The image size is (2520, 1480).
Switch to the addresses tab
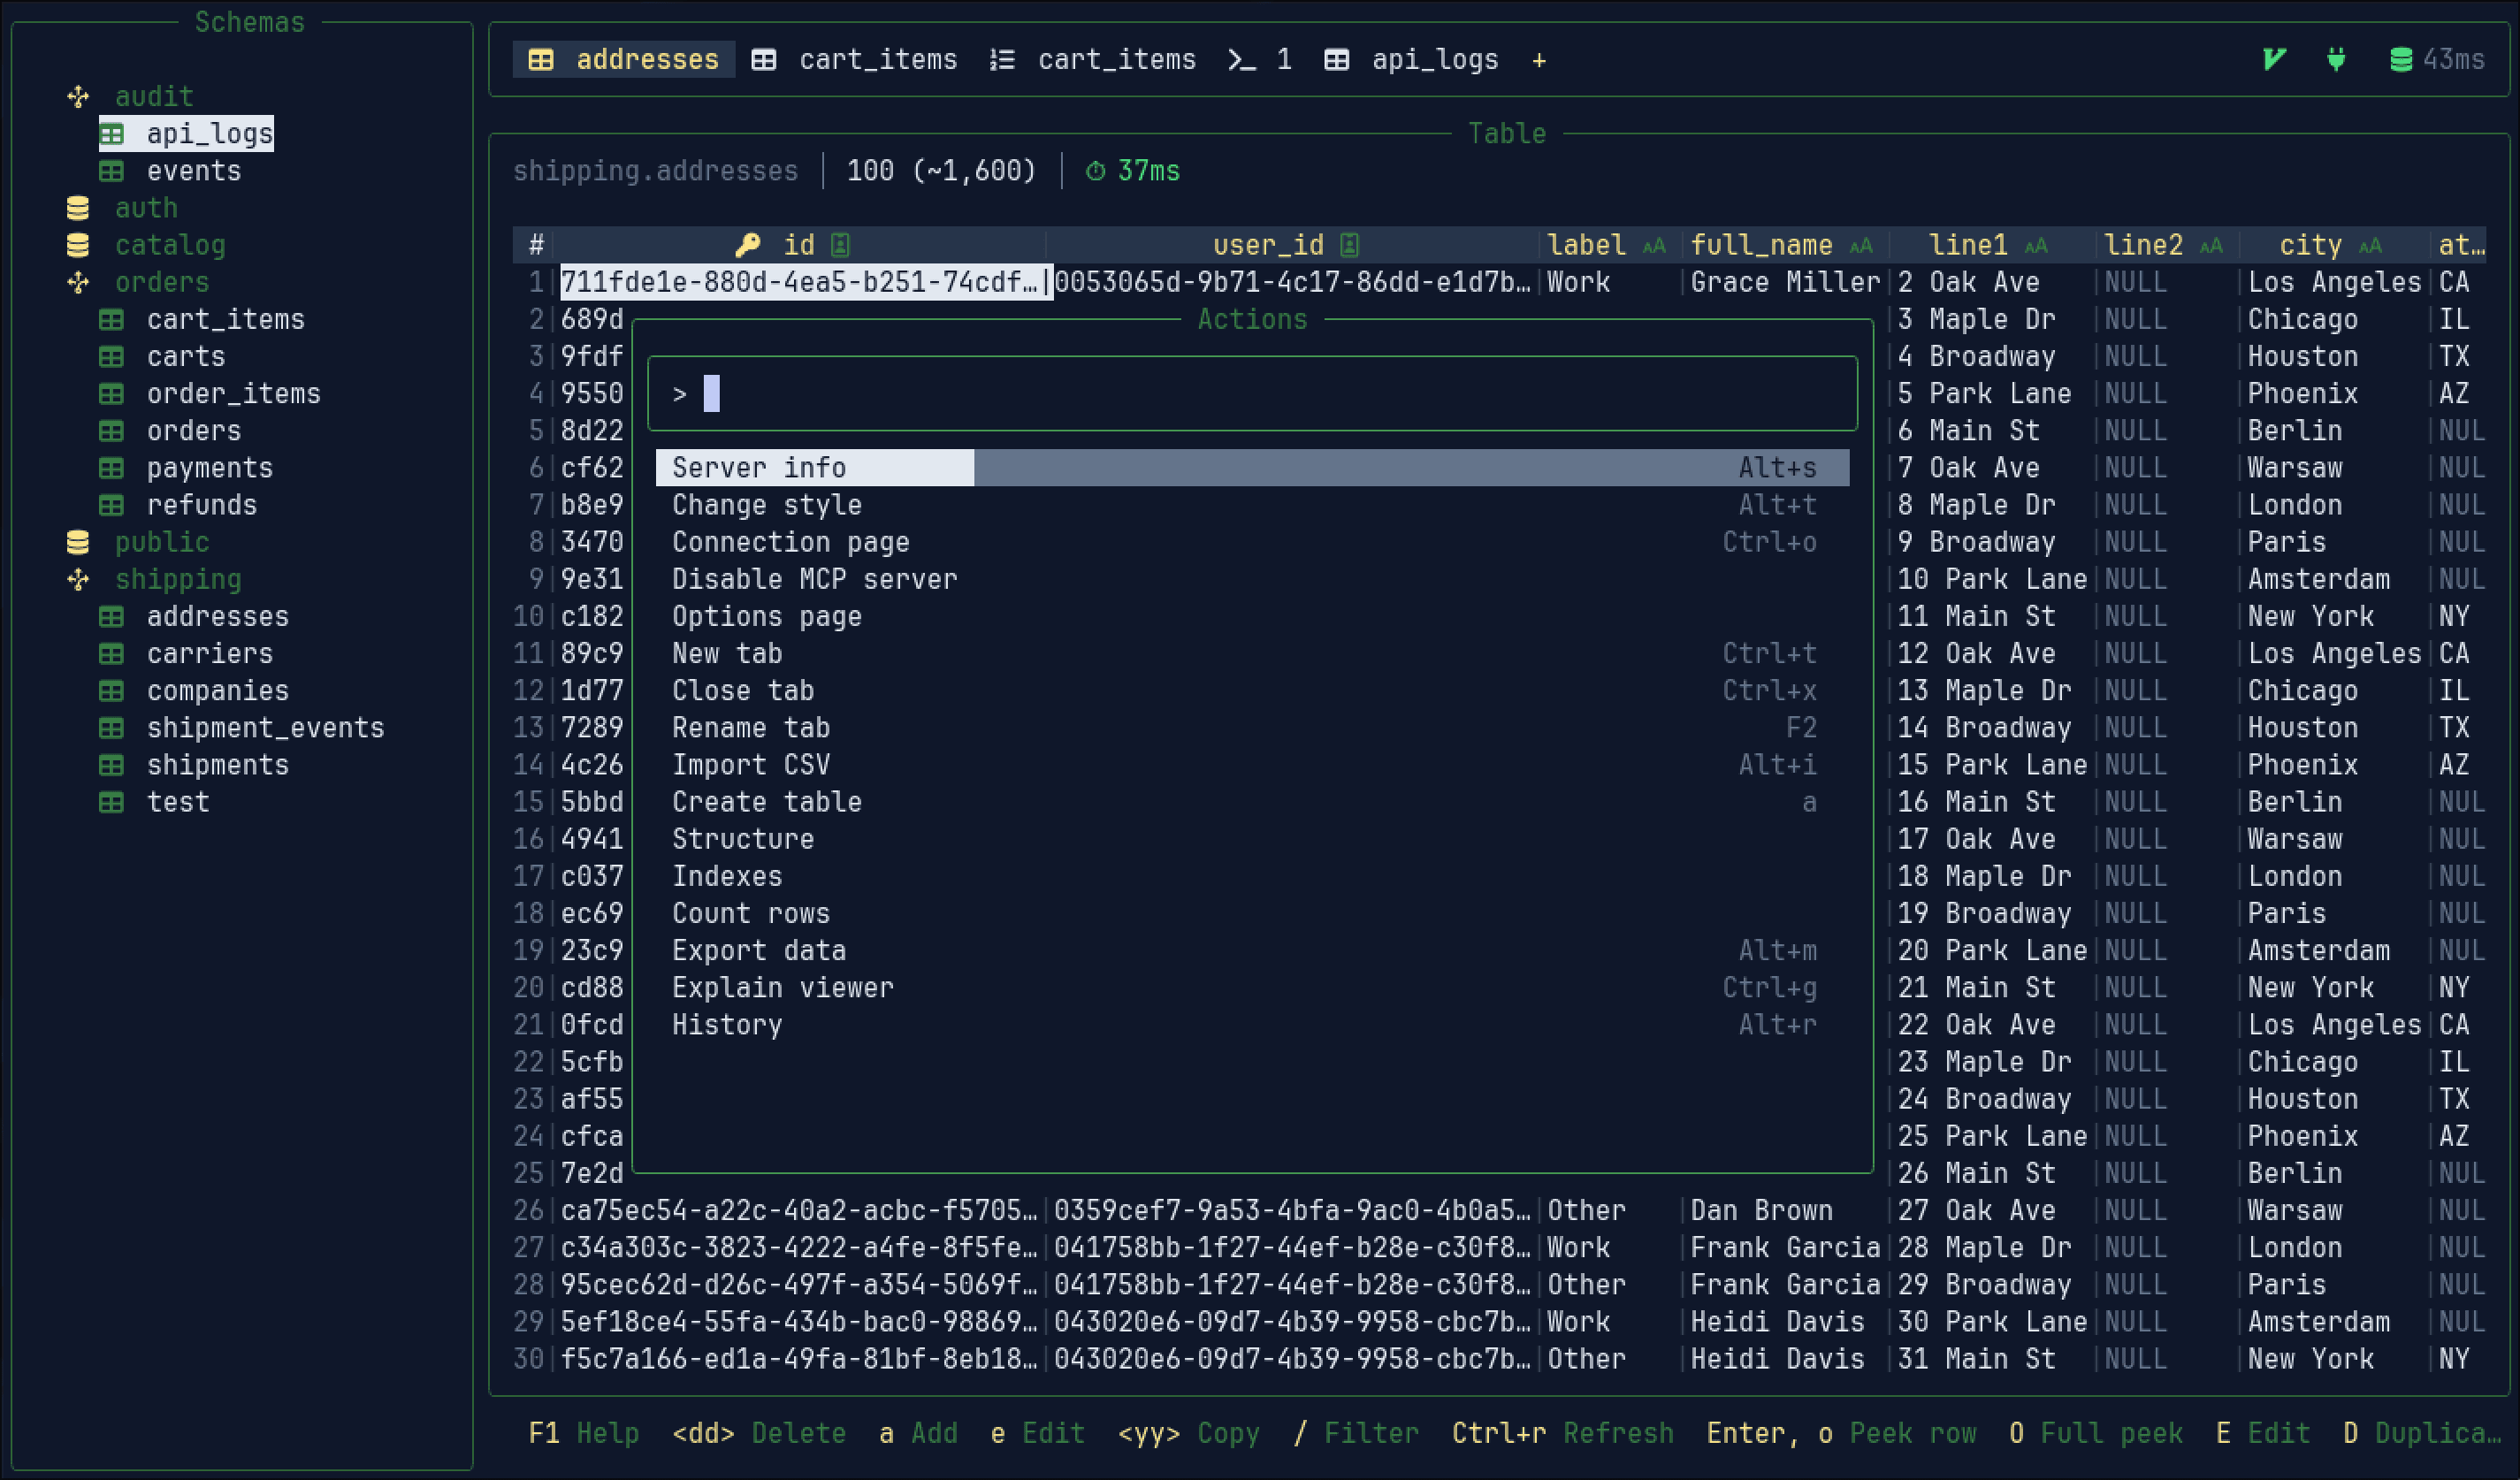pos(624,60)
